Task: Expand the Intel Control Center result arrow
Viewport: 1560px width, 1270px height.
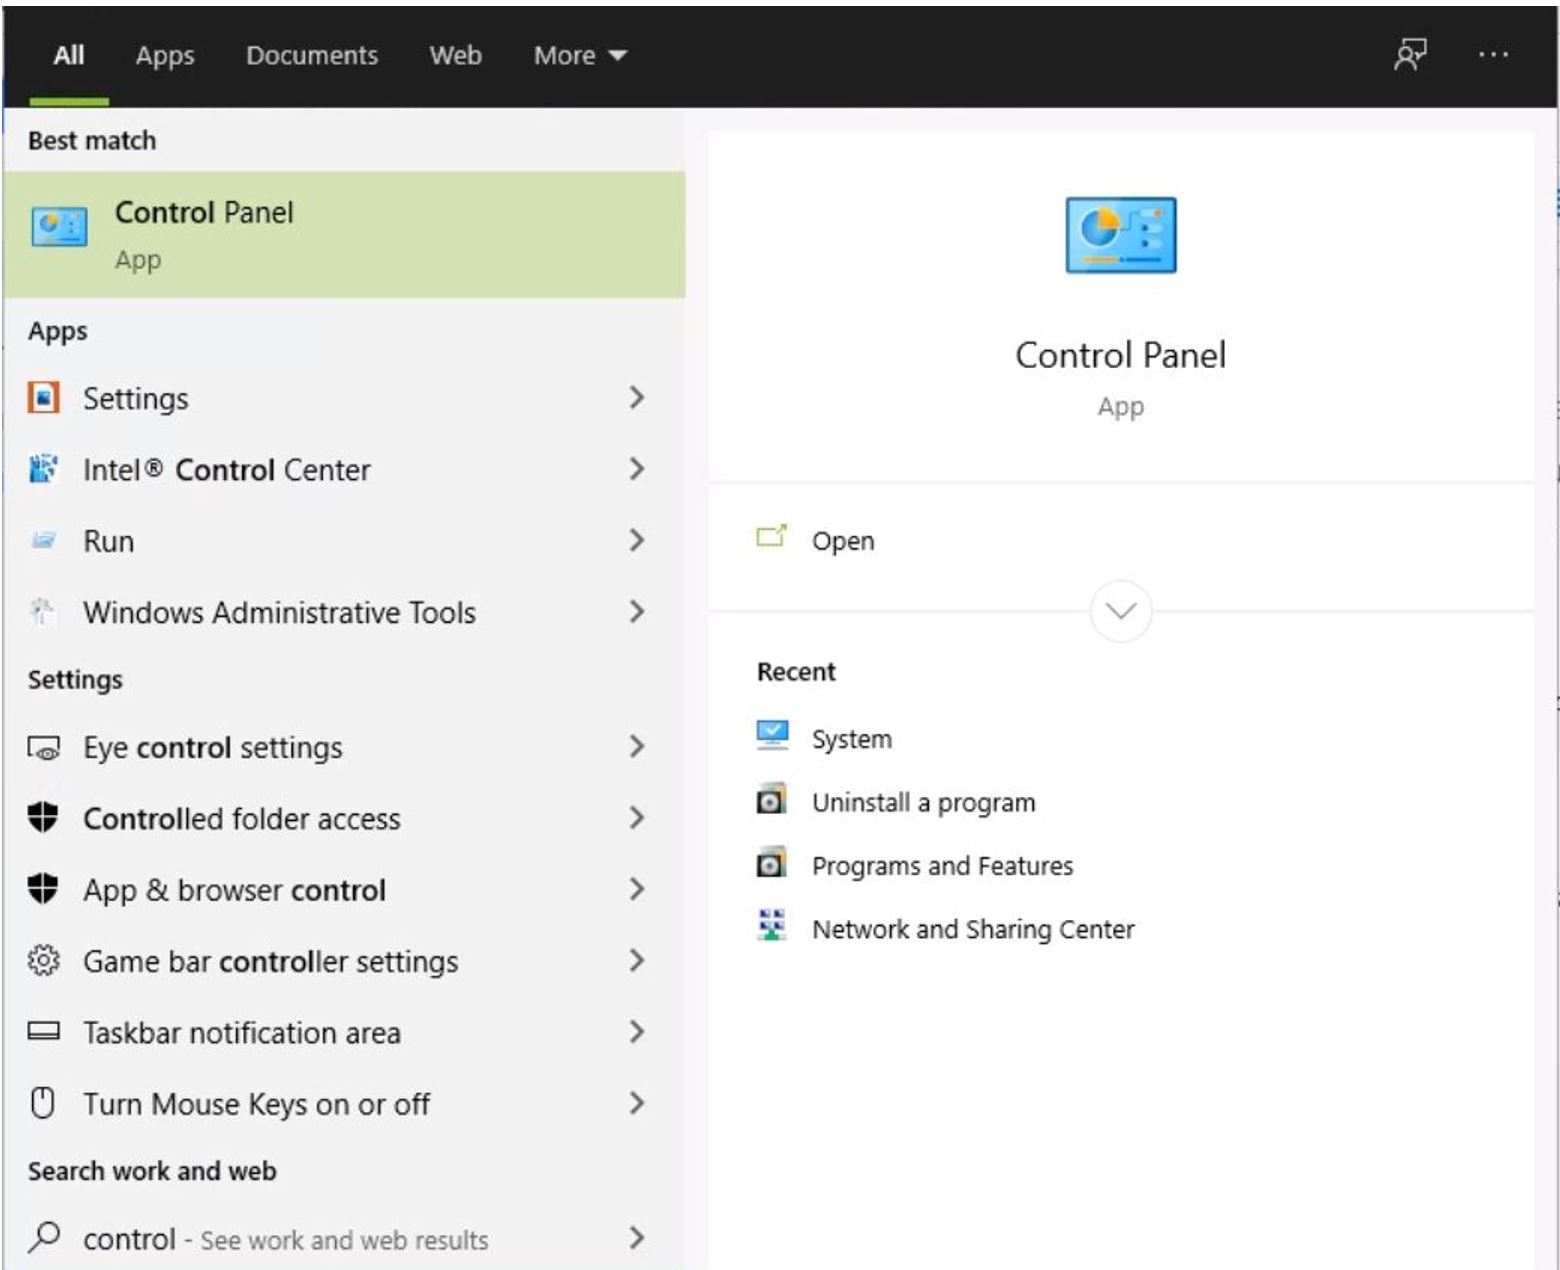Action: point(637,469)
